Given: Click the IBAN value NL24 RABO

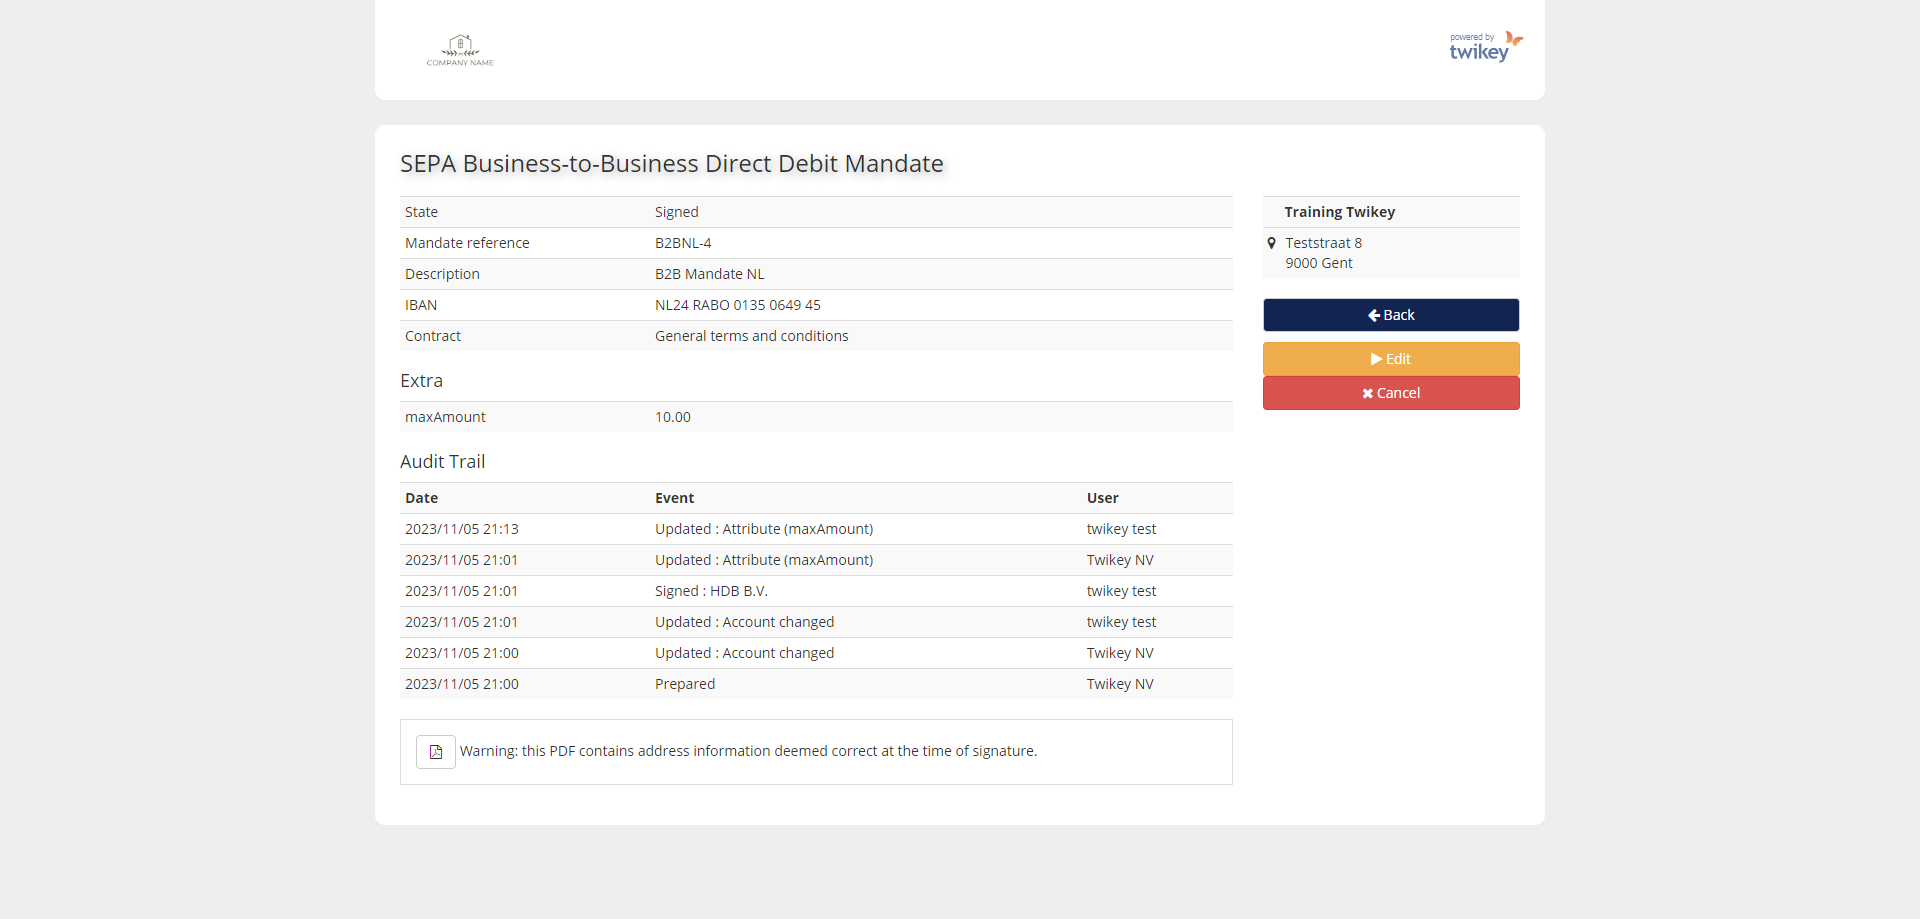Looking at the screenshot, I should [x=737, y=305].
